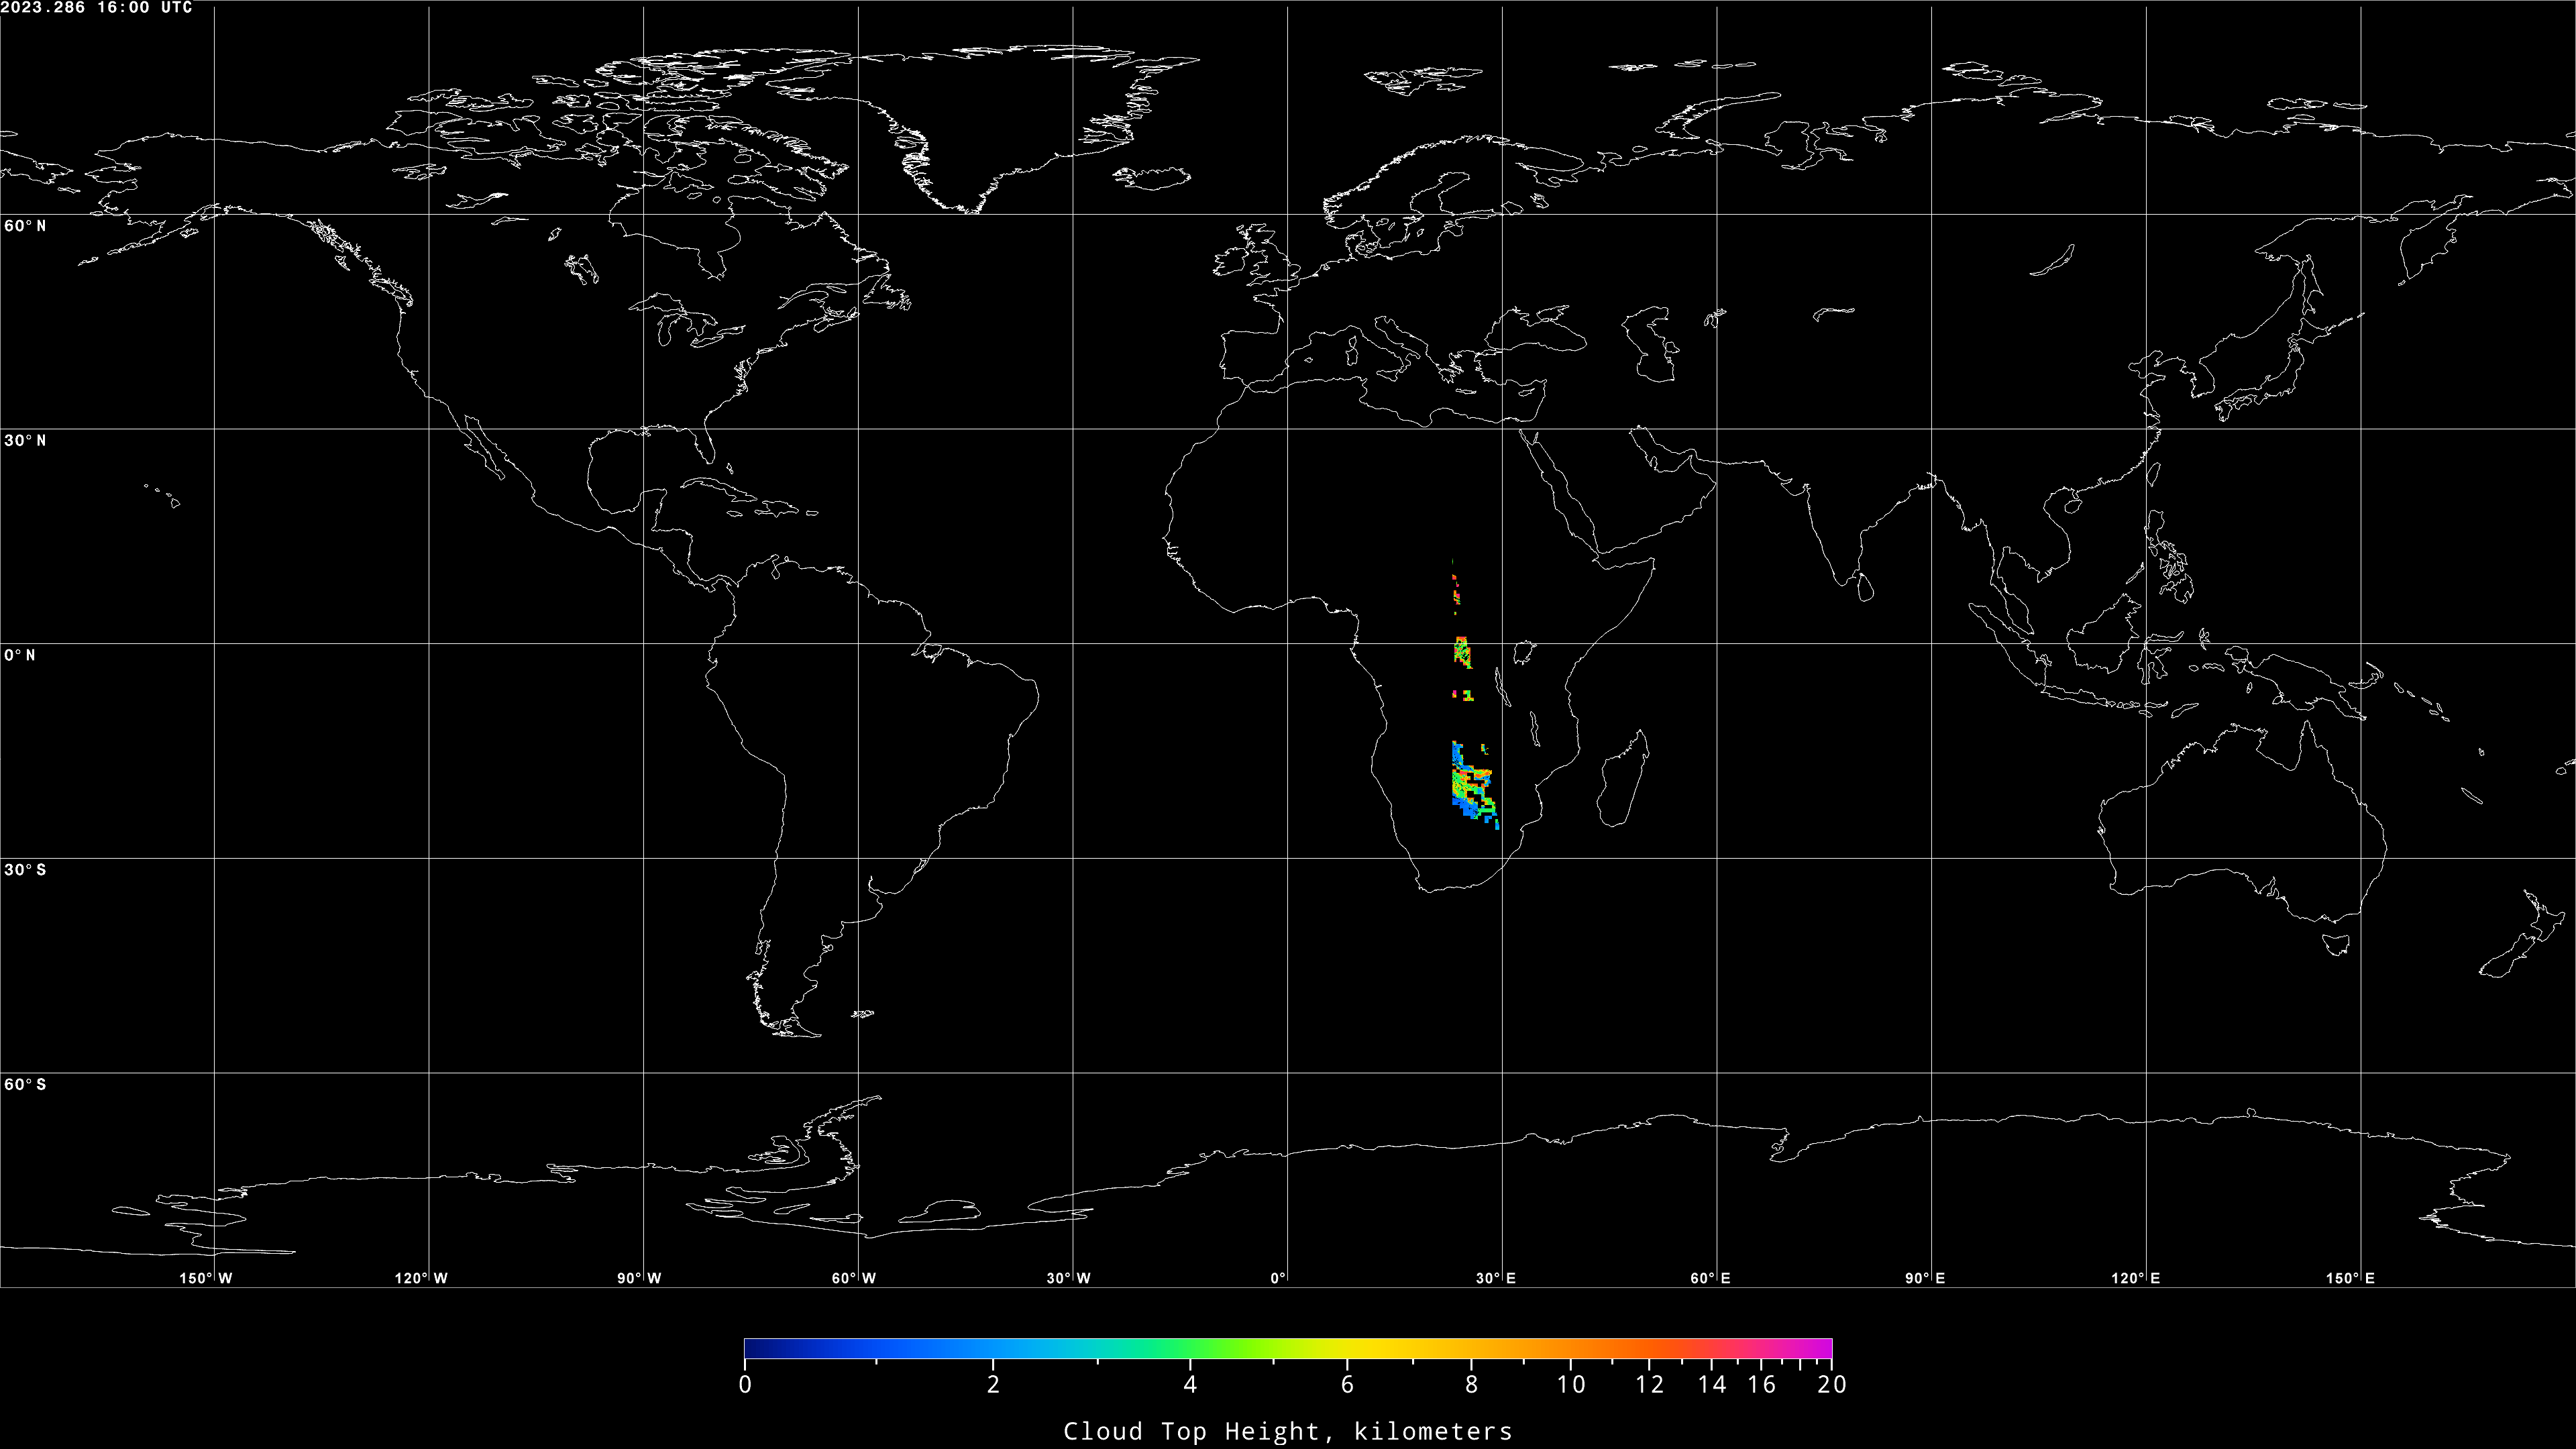Click the timestamp 2023.286 16:00 UTC
2576x1449 pixels.
pos(97,8)
